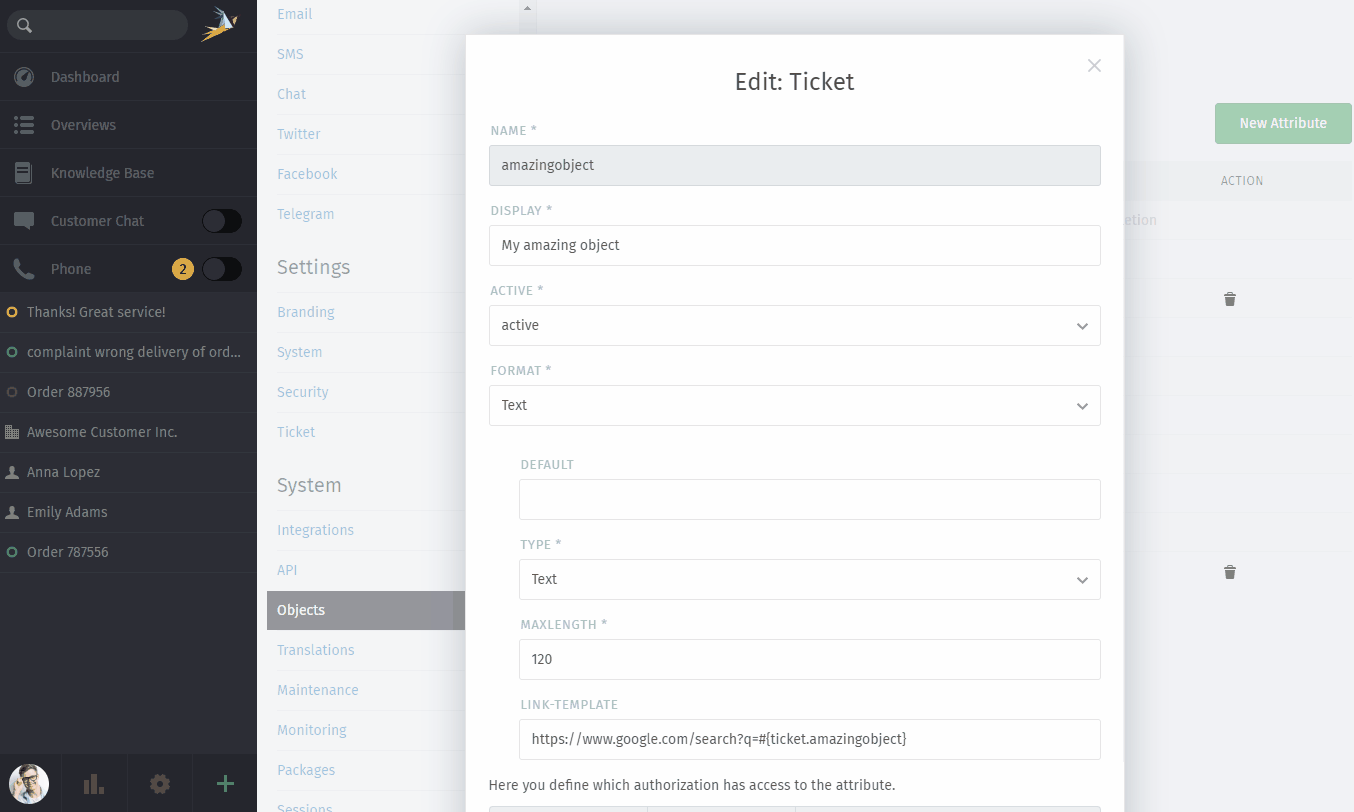1354x812 pixels.
Task: Click the second trash icon in Action column
Action: [x=1230, y=572]
